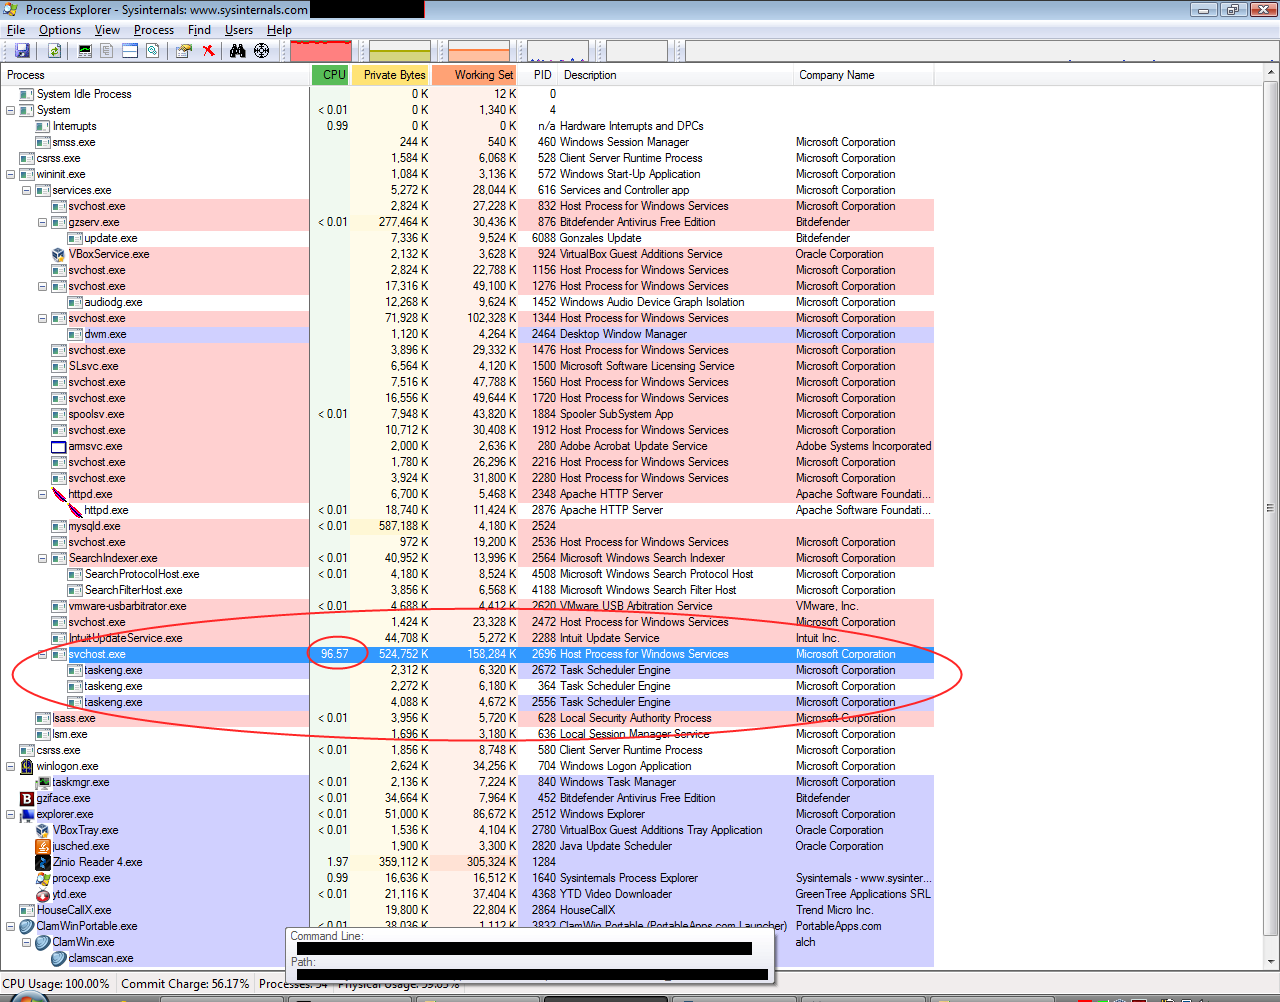Toggle the lower pane toolbar icon
This screenshot has width=1280, height=1002.
[x=130, y=50]
